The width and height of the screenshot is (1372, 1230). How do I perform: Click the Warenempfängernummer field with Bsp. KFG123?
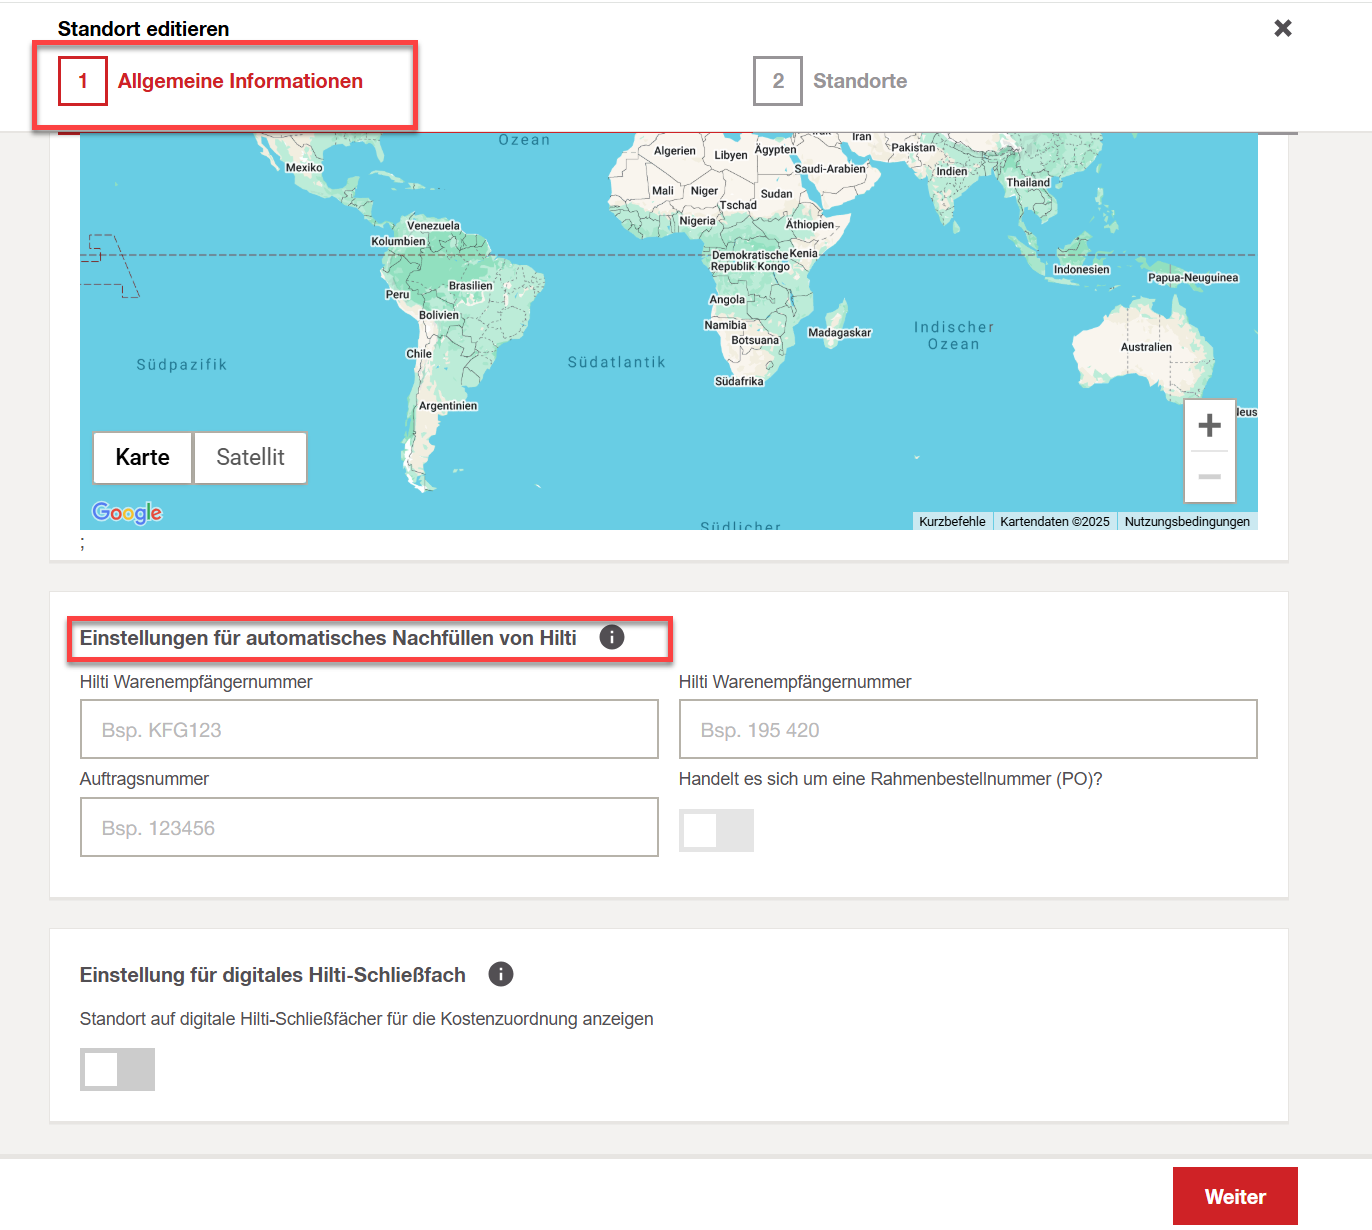tap(369, 729)
